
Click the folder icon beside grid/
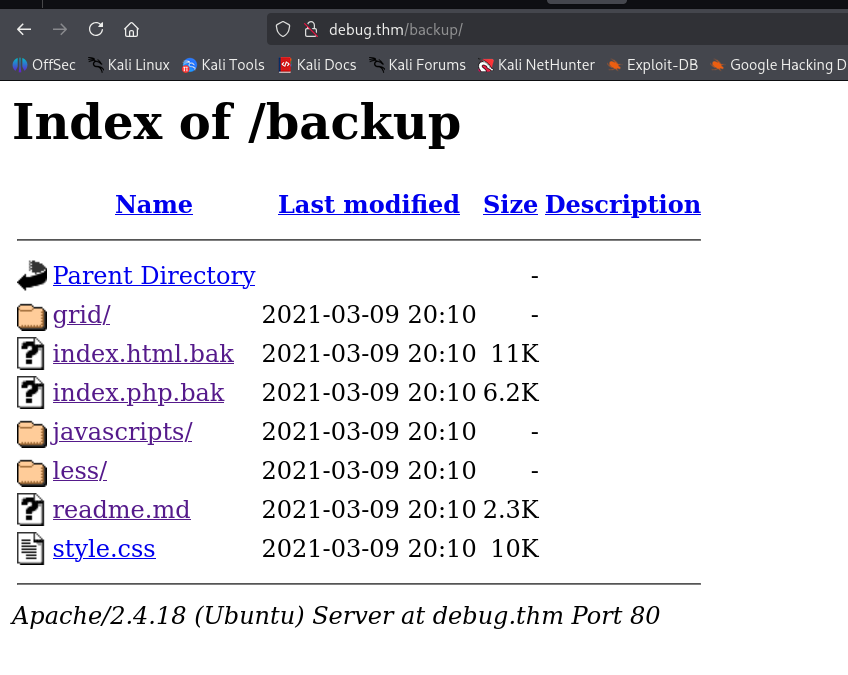[x=31, y=314]
